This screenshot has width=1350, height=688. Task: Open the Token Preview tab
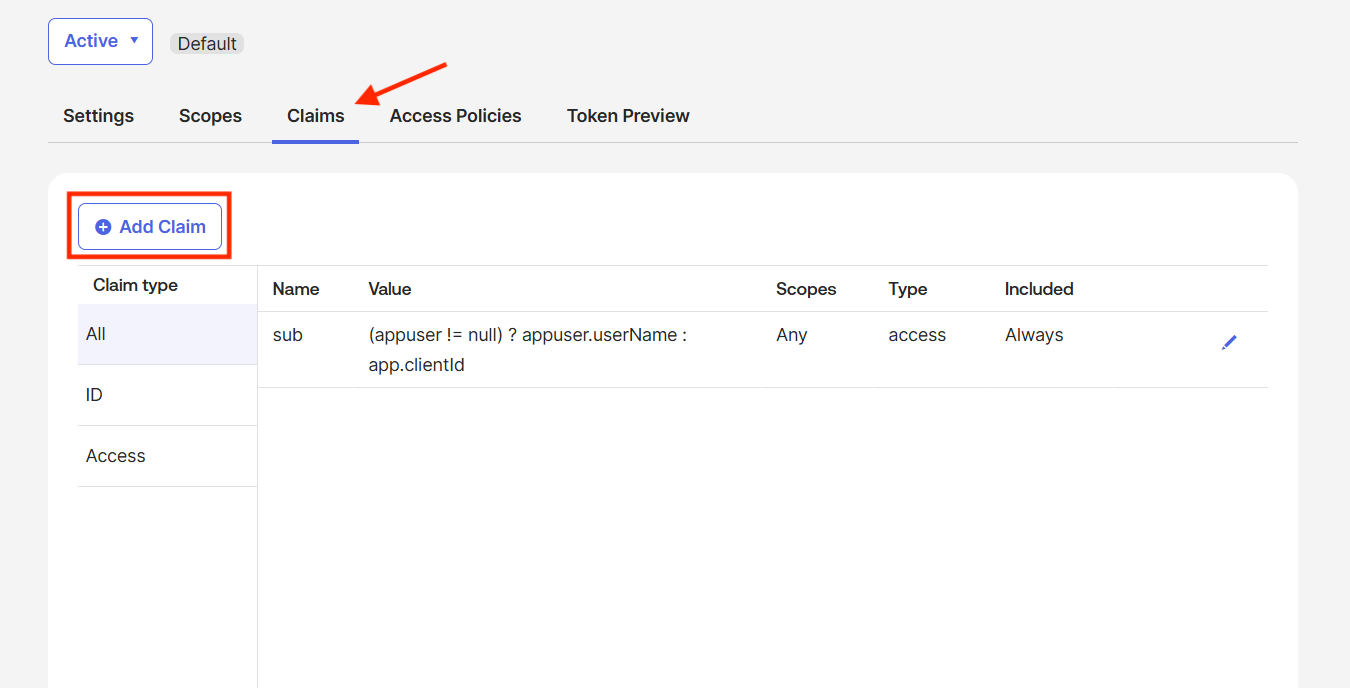point(628,116)
